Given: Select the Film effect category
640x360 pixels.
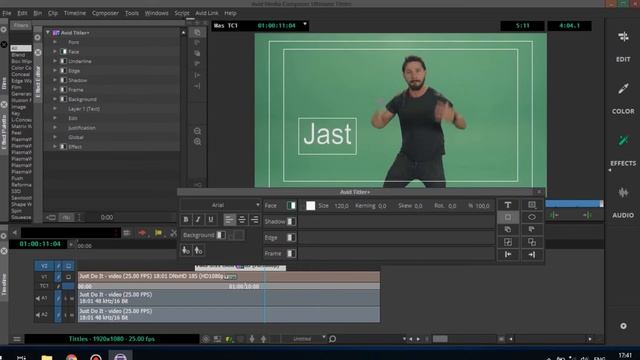Looking at the screenshot, I should pos(16,87).
